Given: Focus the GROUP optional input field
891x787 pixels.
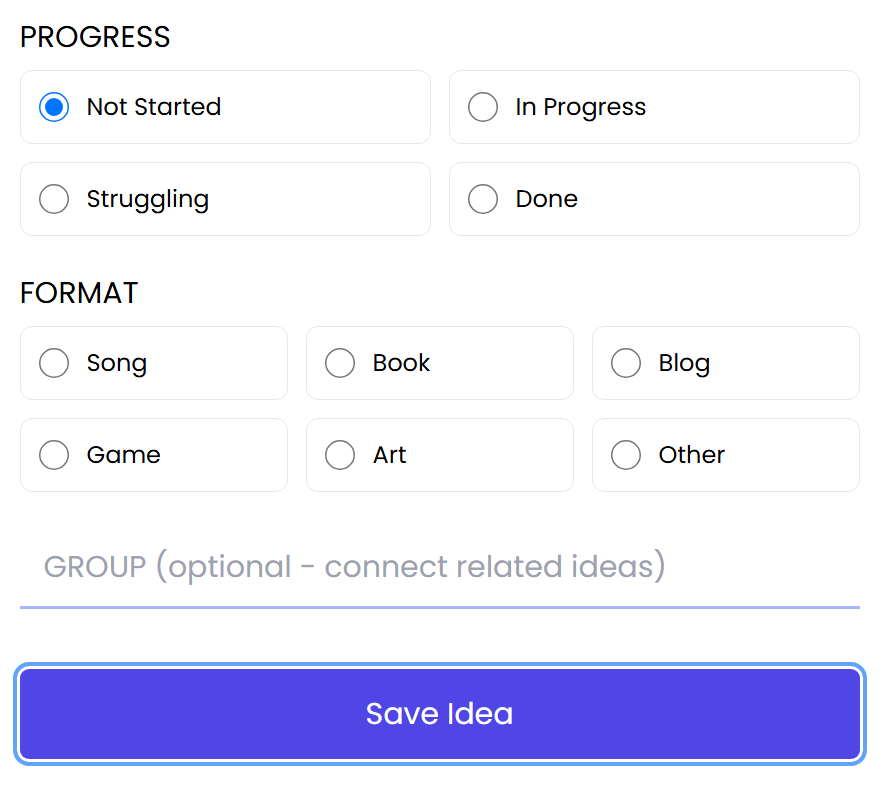Looking at the screenshot, I should (x=439, y=567).
